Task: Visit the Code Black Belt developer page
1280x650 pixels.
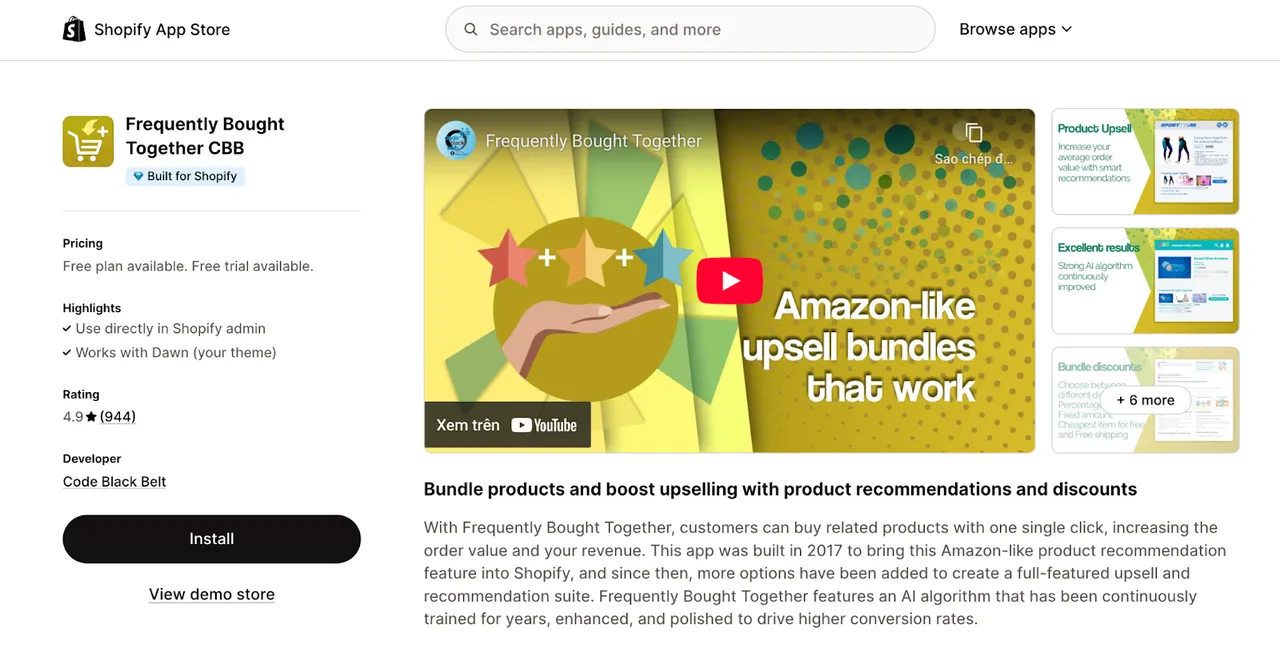Action: (115, 482)
